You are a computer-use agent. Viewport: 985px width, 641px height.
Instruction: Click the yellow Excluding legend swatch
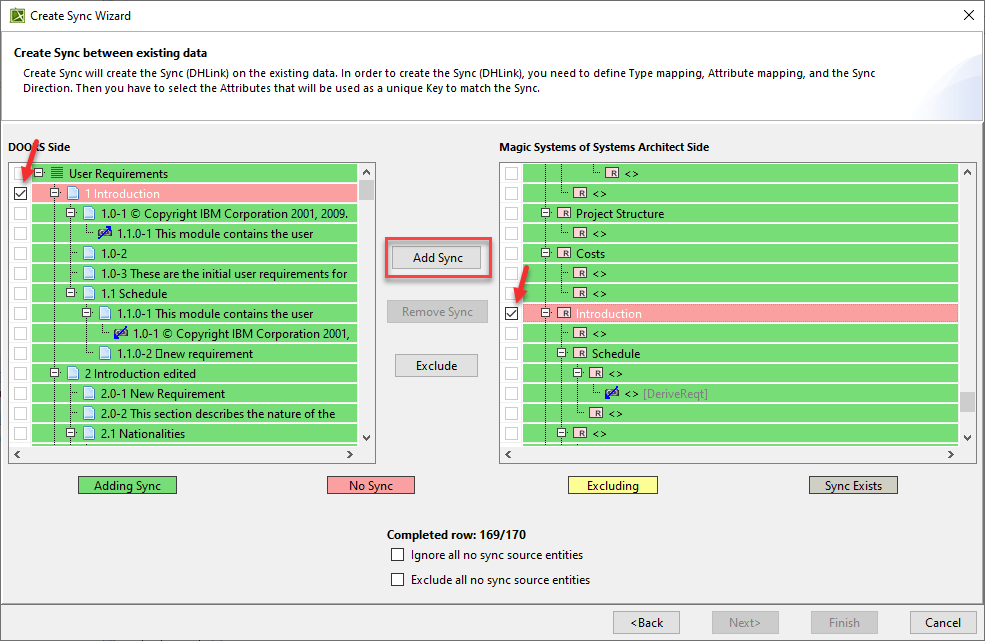pyautogui.click(x=612, y=486)
